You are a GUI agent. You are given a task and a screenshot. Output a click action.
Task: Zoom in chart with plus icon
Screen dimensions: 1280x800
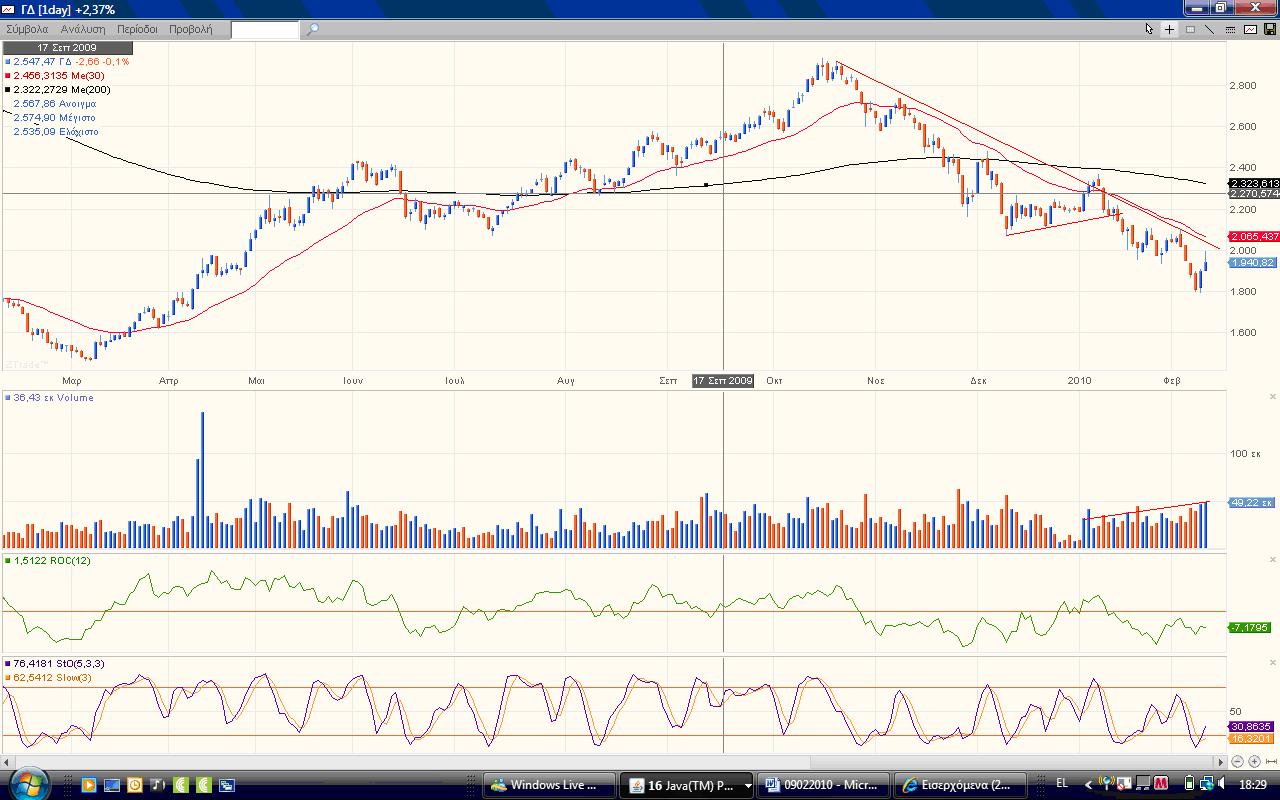pos(1254,762)
